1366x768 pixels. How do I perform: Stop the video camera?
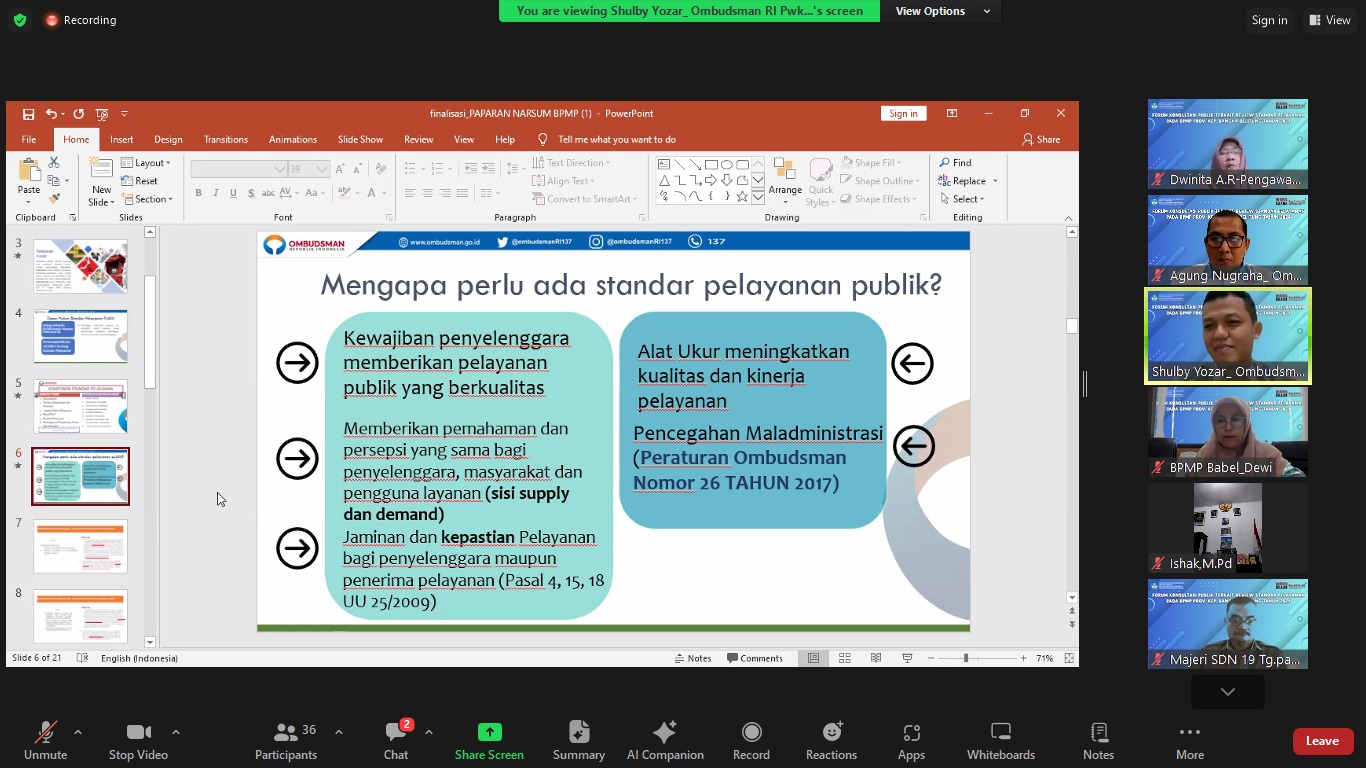[138, 741]
